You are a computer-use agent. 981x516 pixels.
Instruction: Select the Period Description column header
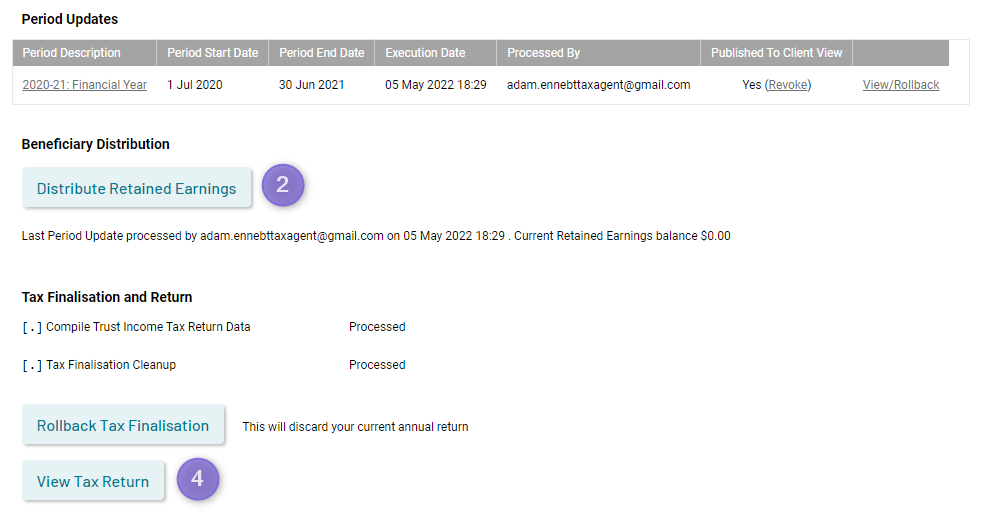click(84, 53)
